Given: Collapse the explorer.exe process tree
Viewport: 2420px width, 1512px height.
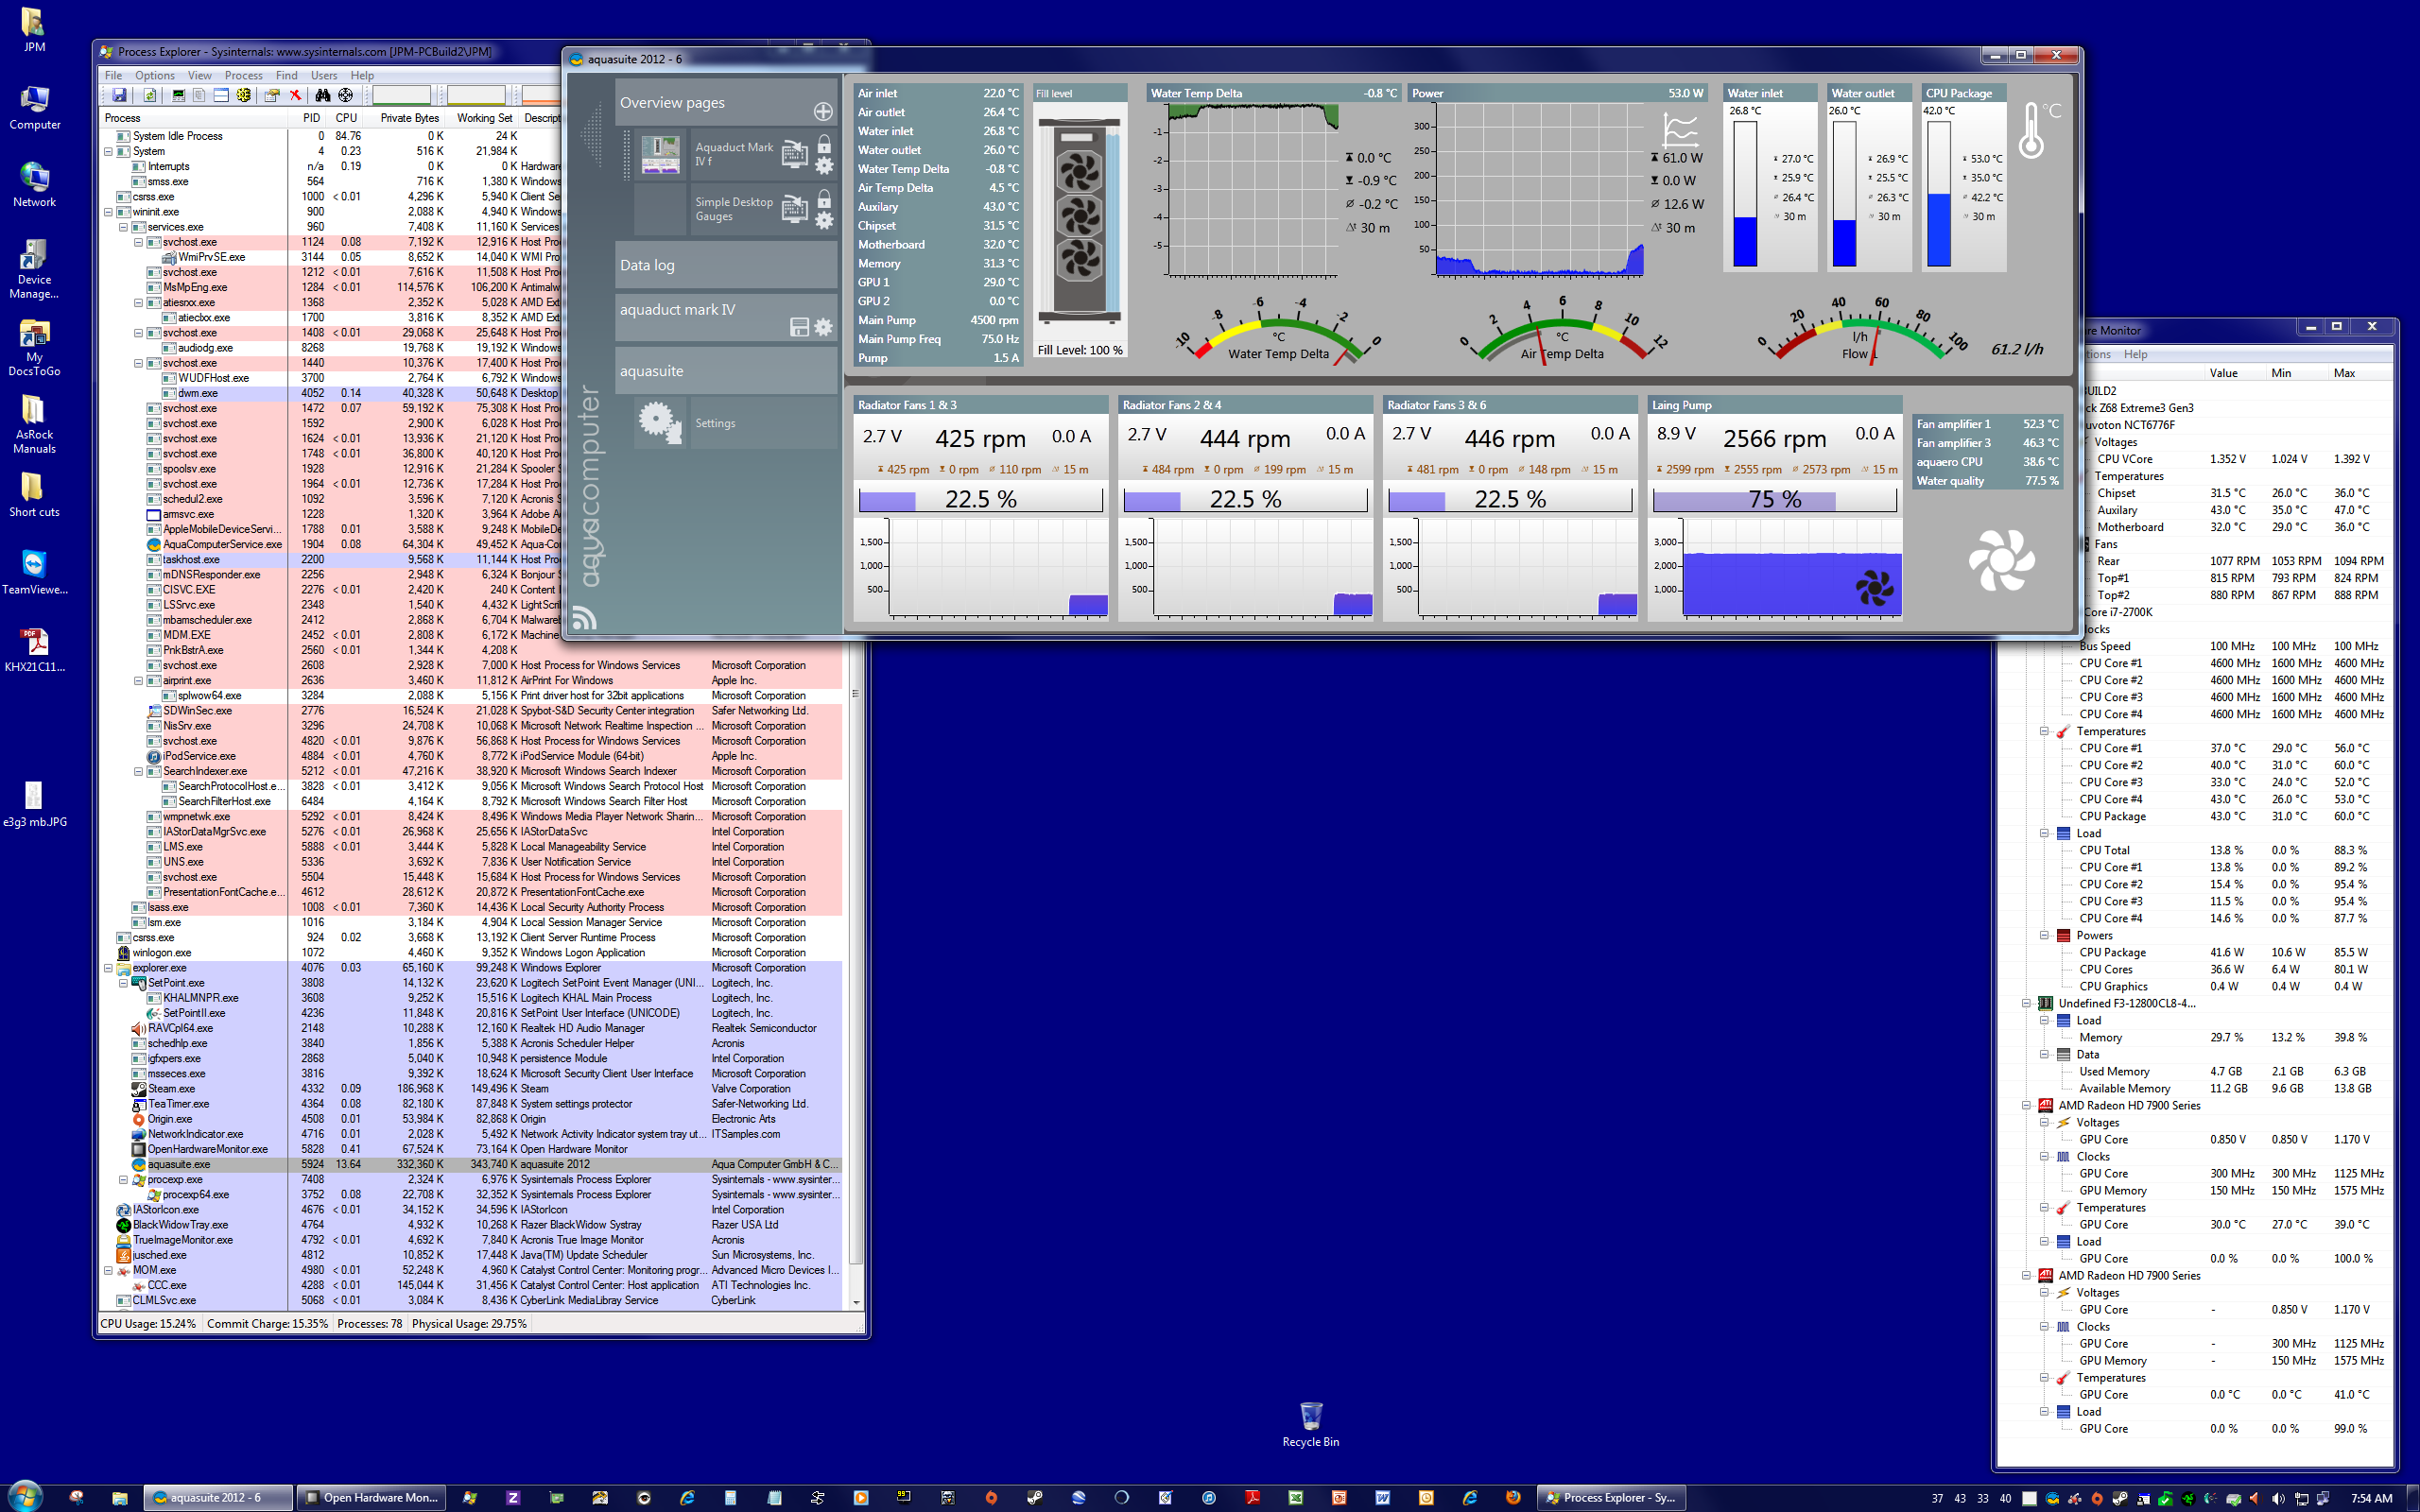Looking at the screenshot, I should pyautogui.click(x=108, y=968).
